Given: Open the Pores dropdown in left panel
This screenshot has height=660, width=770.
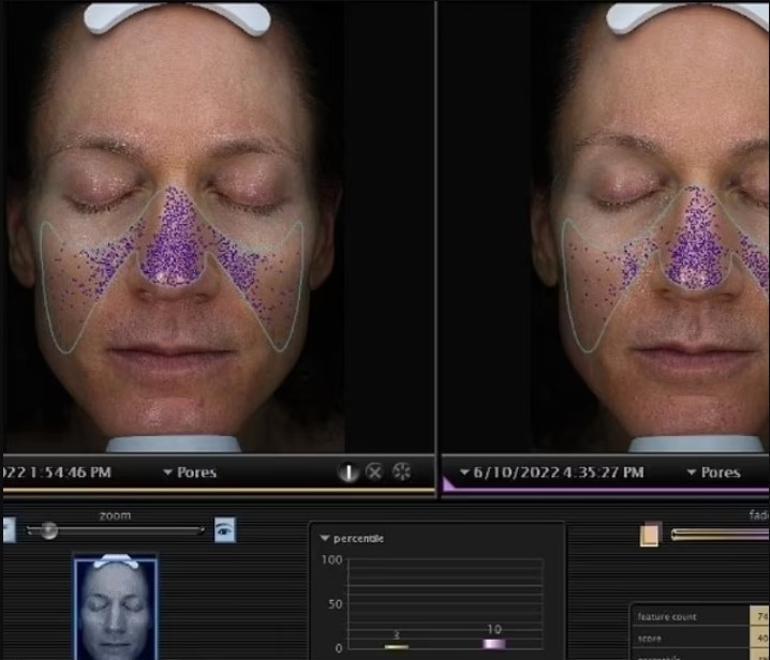Looking at the screenshot, I should click(190, 472).
